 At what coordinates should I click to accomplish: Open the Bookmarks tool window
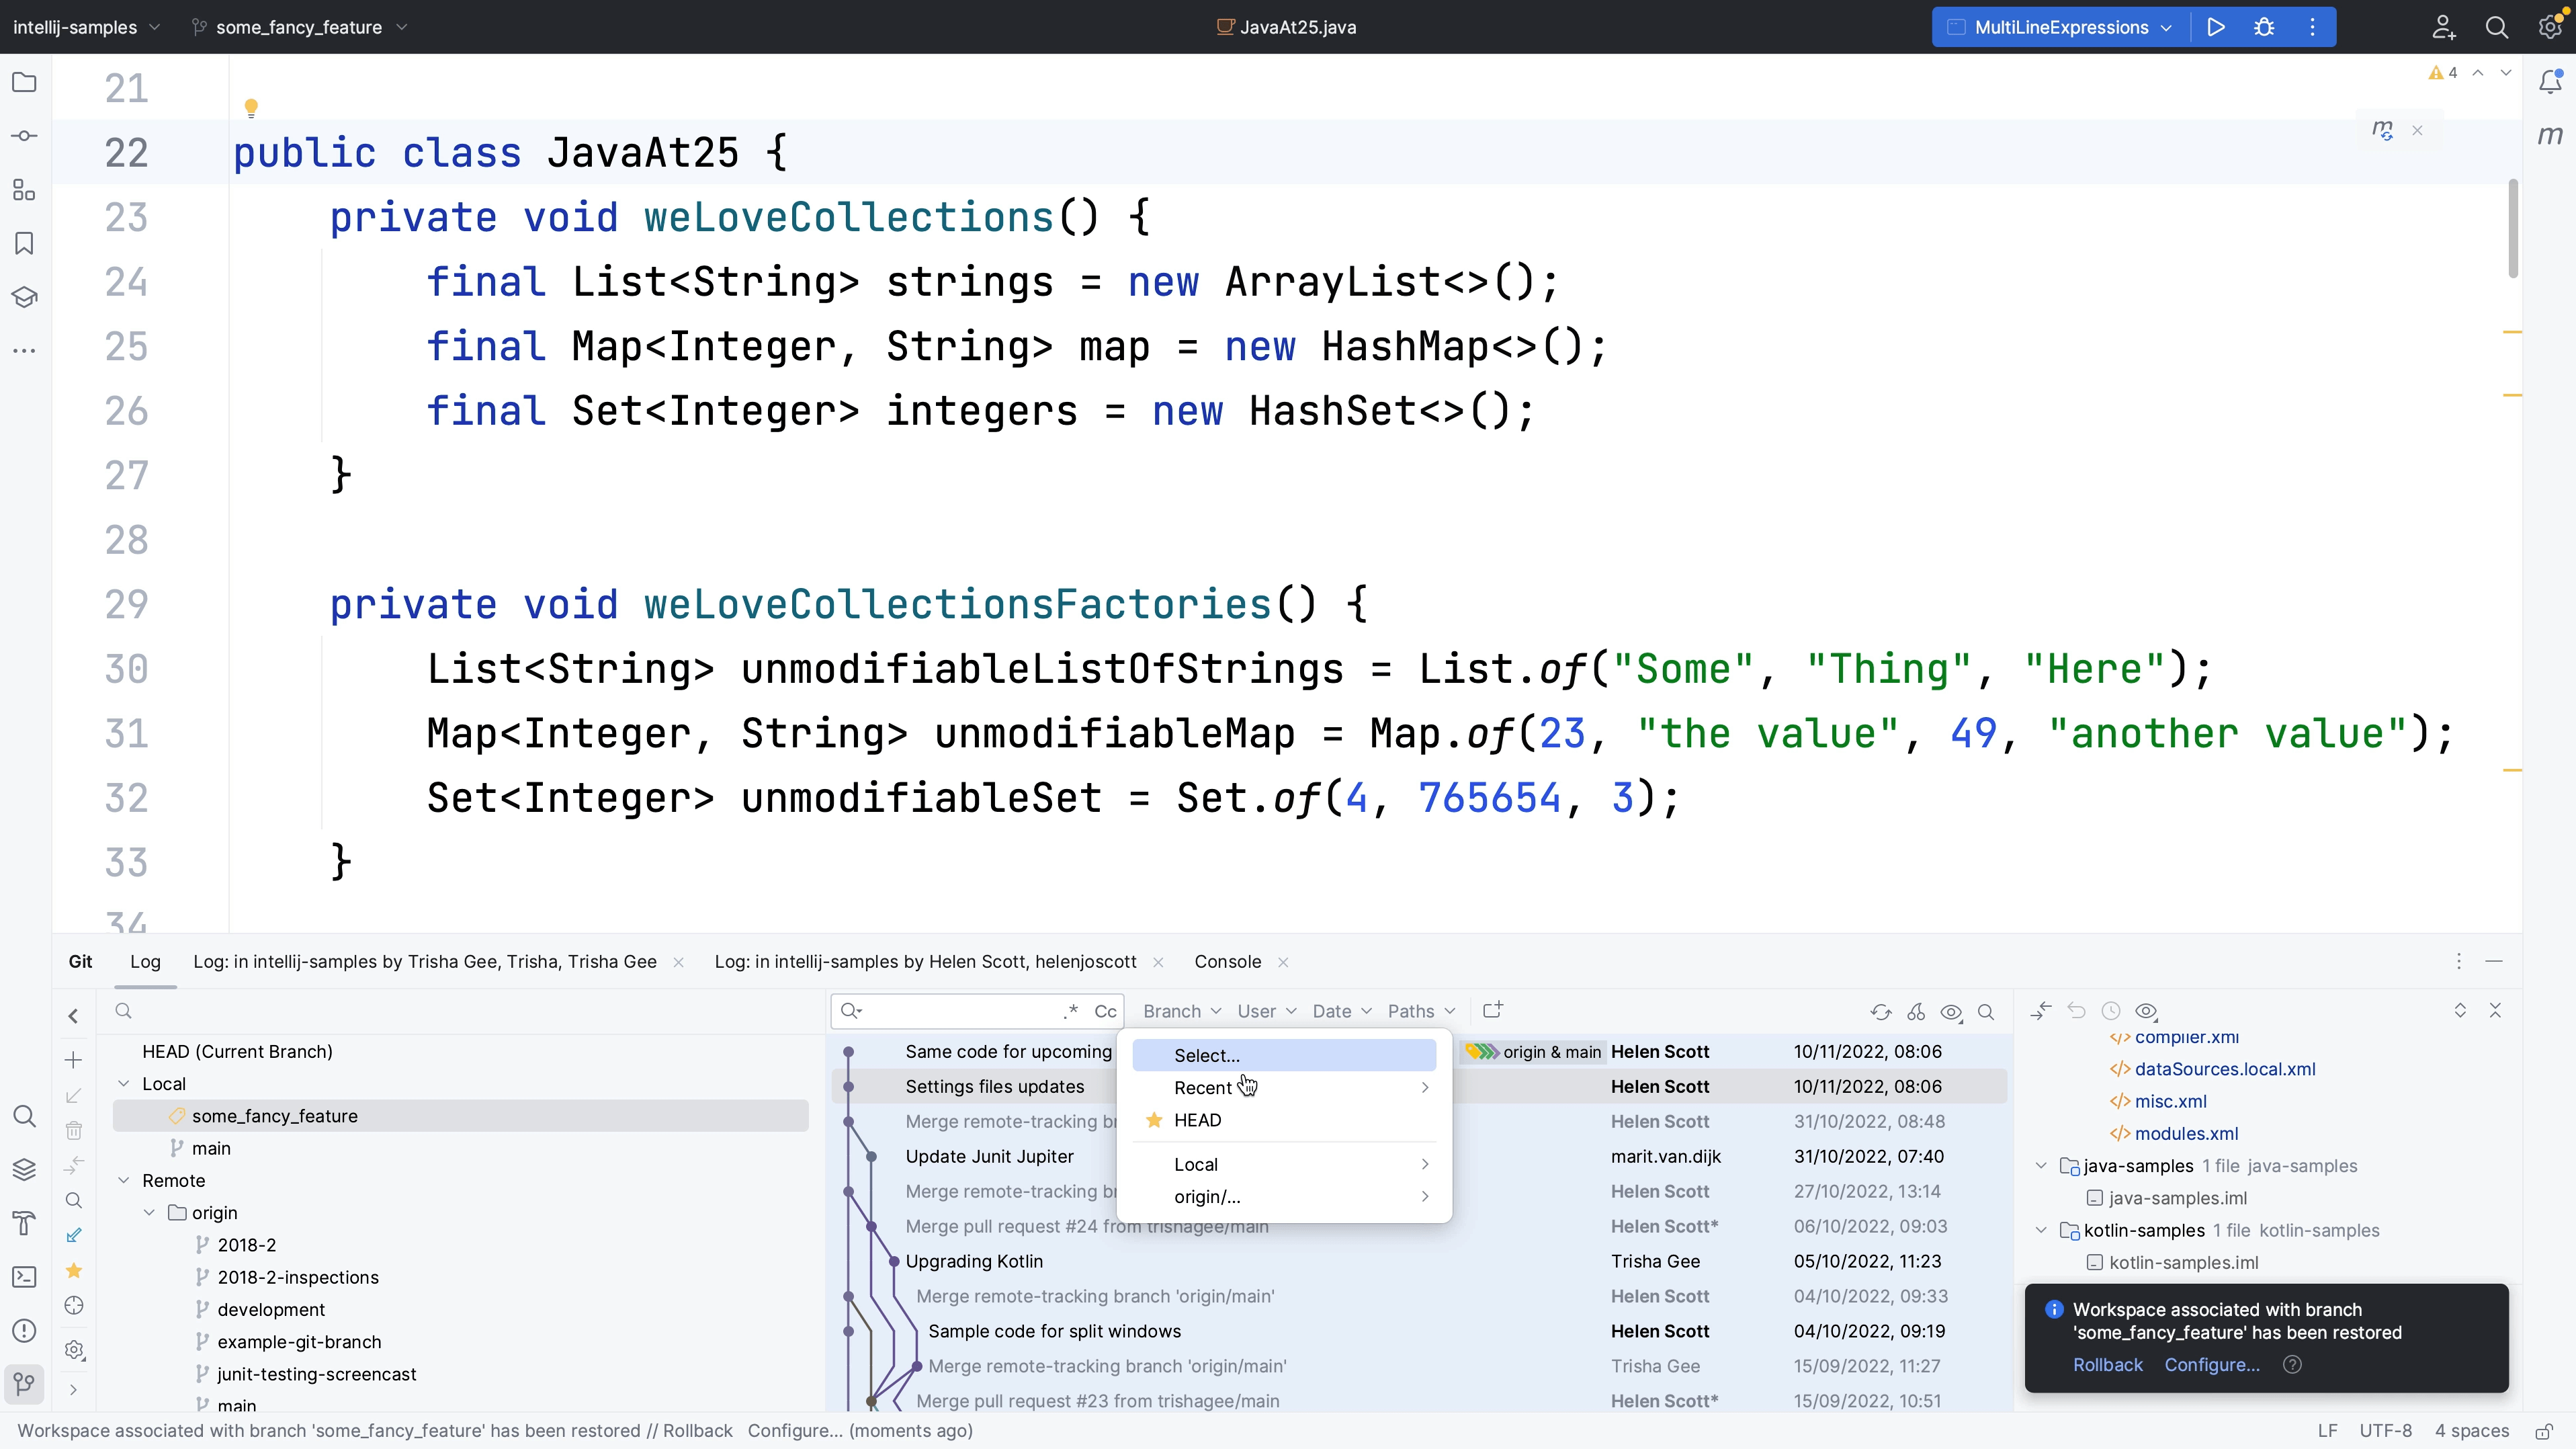[23, 243]
